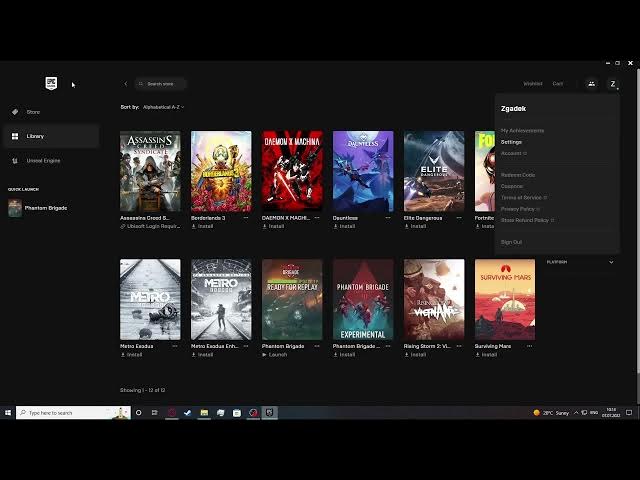Open the weather widget 28°C Sunny
The width and height of the screenshot is (640, 480).
(x=551, y=413)
